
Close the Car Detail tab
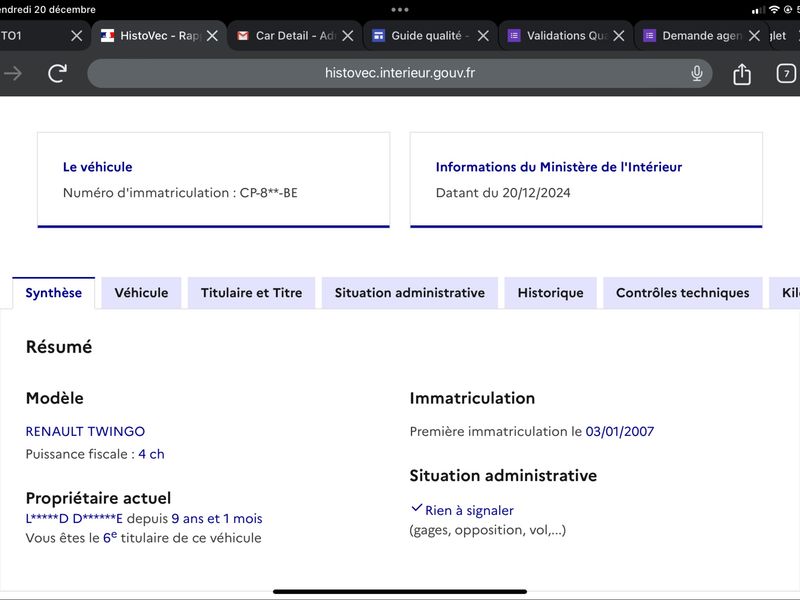pyautogui.click(x=348, y=36)
